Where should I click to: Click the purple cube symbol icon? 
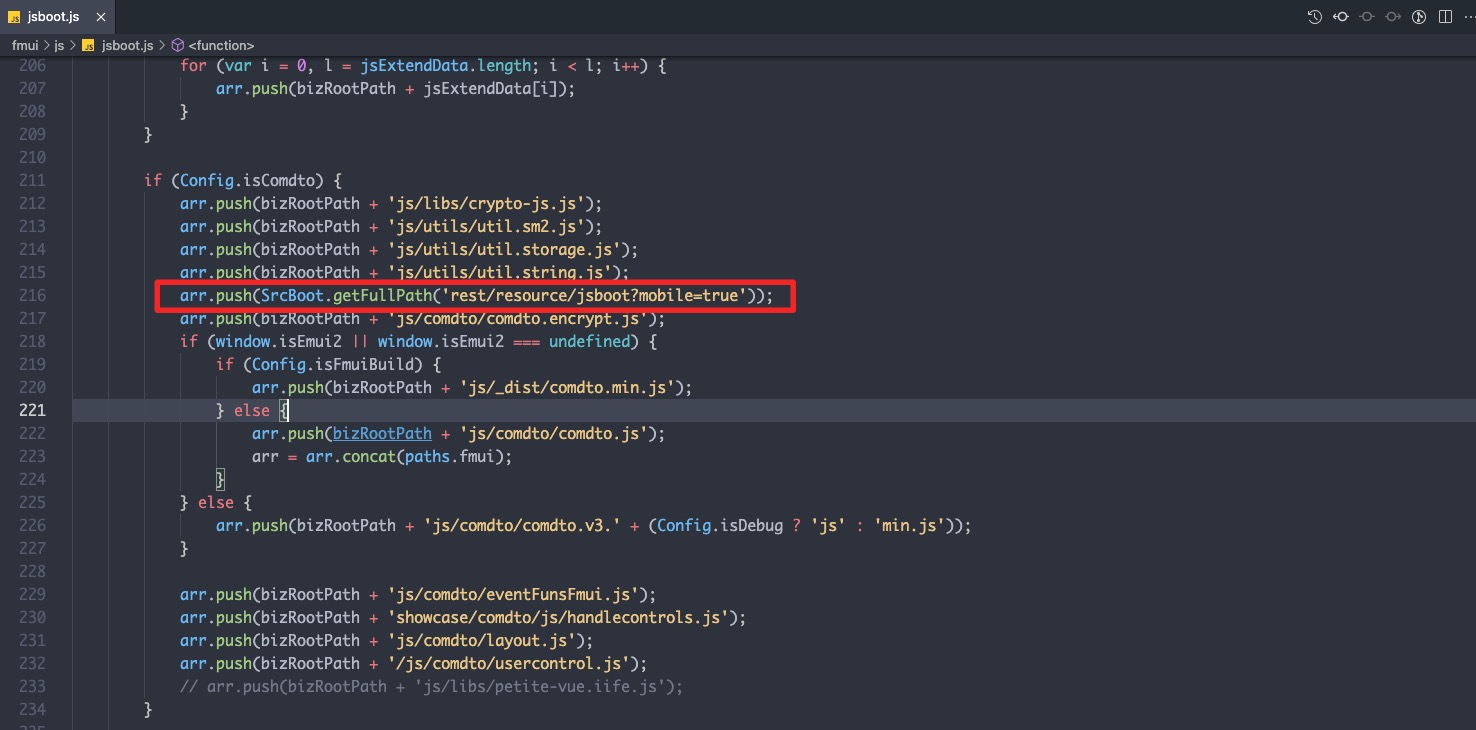point(177,45)
